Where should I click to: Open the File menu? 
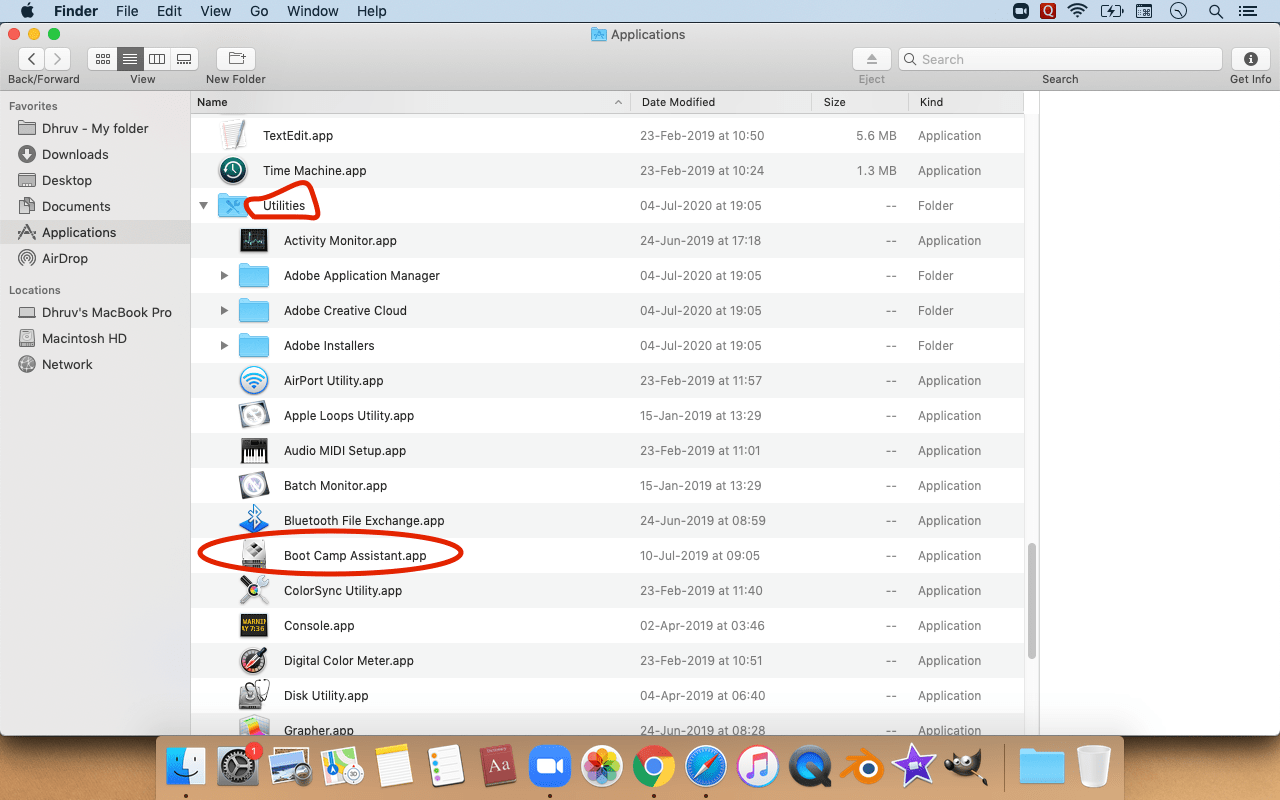point(127,11)
